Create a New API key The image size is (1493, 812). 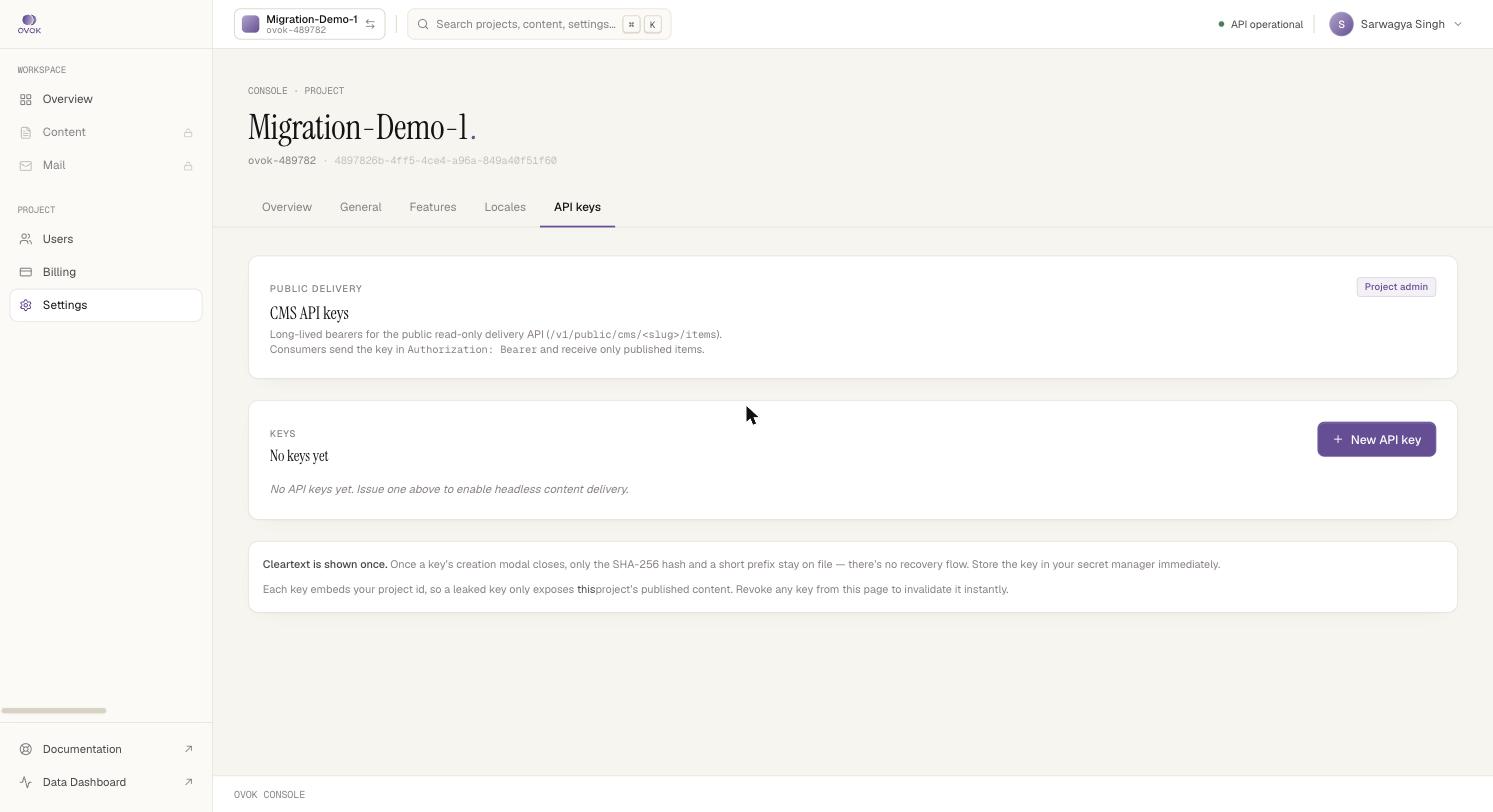1376,439
